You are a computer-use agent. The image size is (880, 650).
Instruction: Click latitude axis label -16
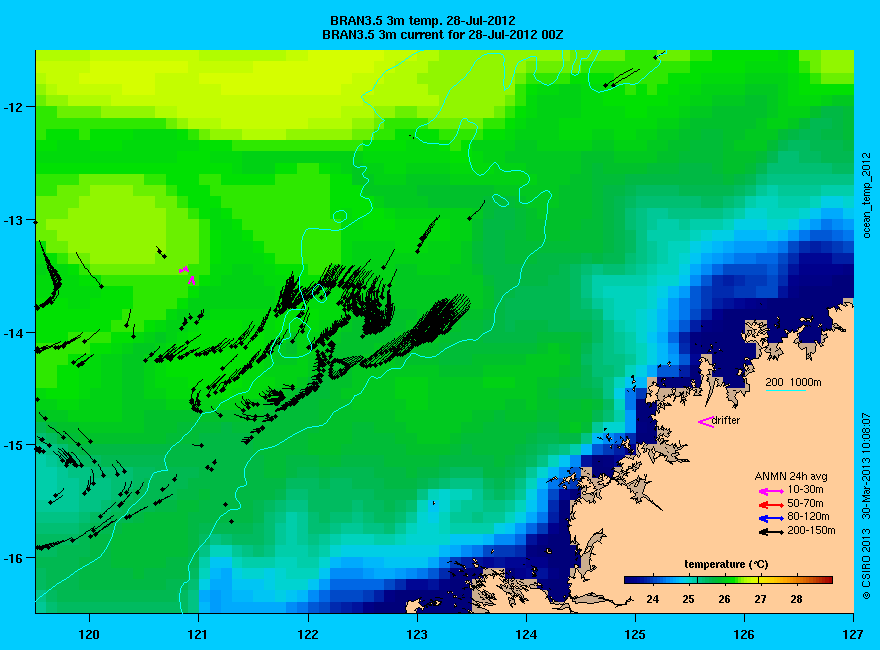tap(11, 558)
